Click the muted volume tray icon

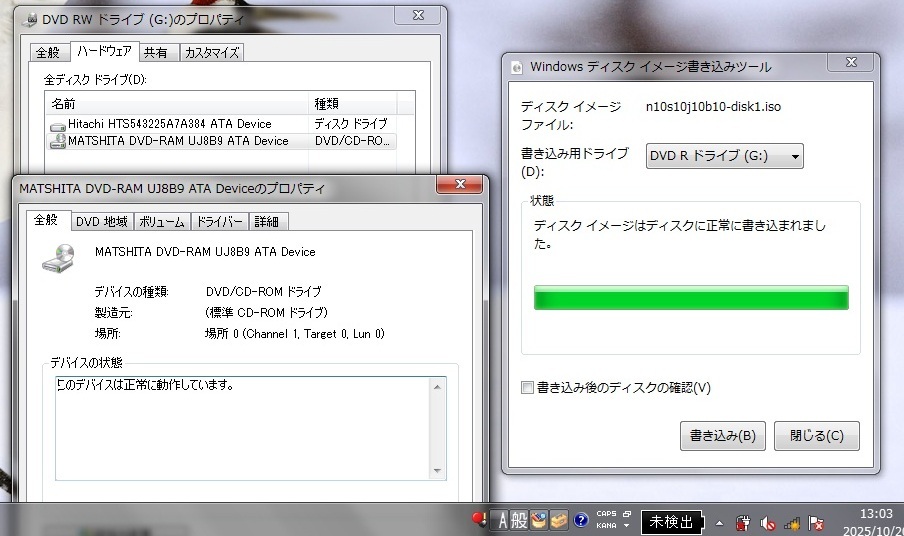pos(767,523)
